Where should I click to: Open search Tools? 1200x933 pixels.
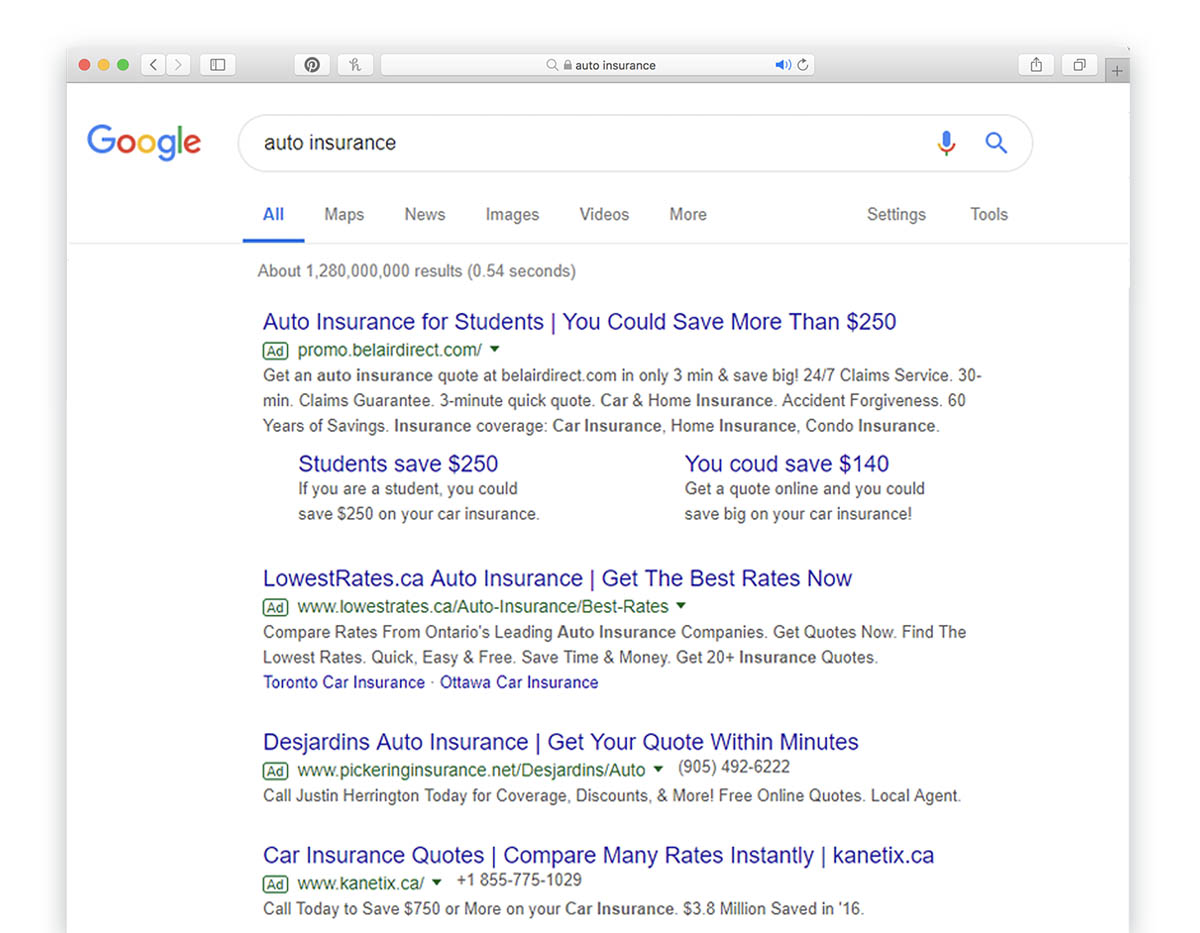tap(989, 214)
